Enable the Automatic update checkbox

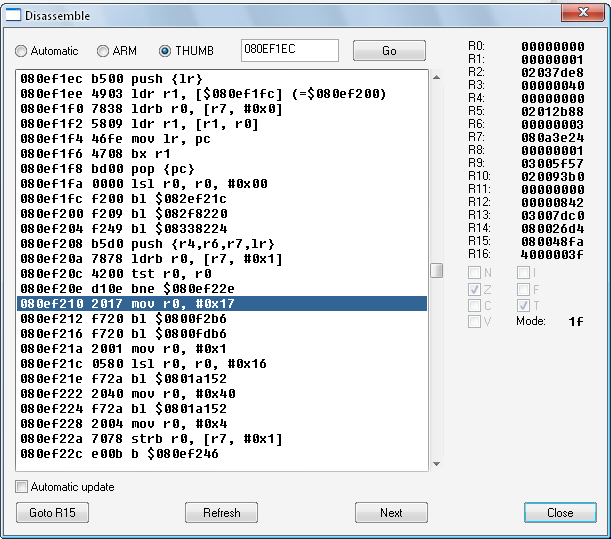point(22,487)
